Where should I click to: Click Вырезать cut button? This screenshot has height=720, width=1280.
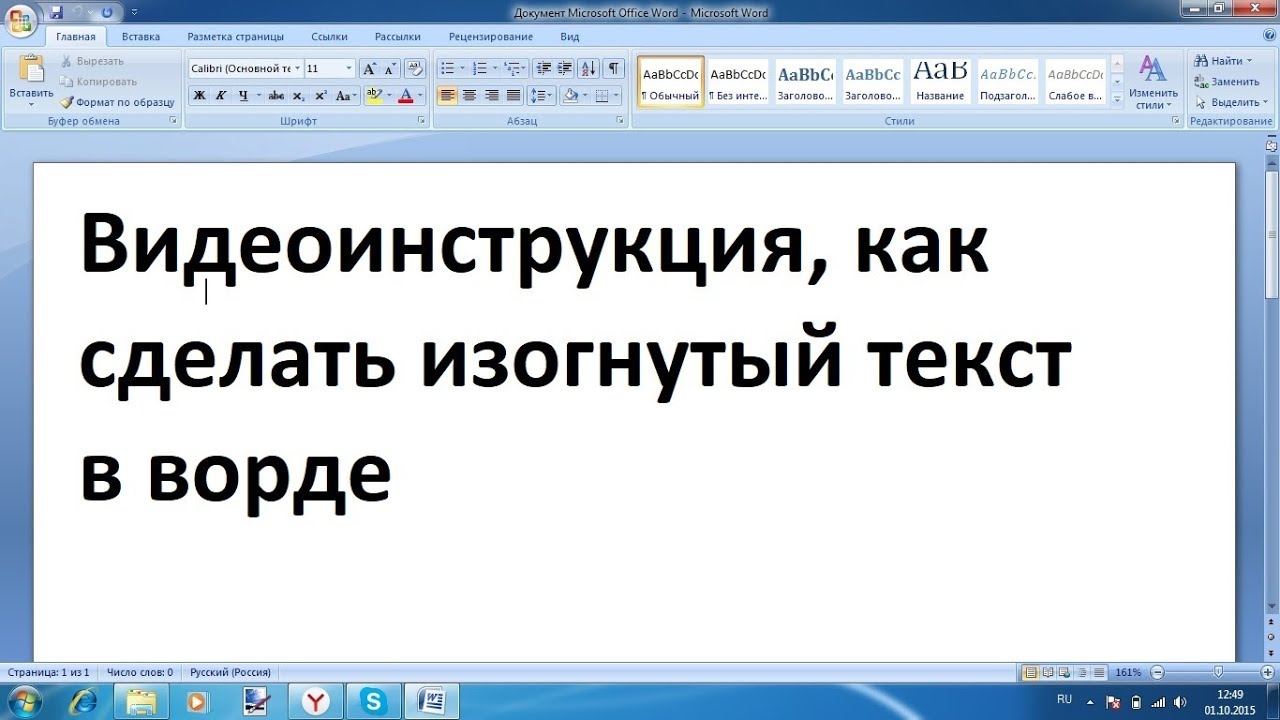[x=91, y=61]
